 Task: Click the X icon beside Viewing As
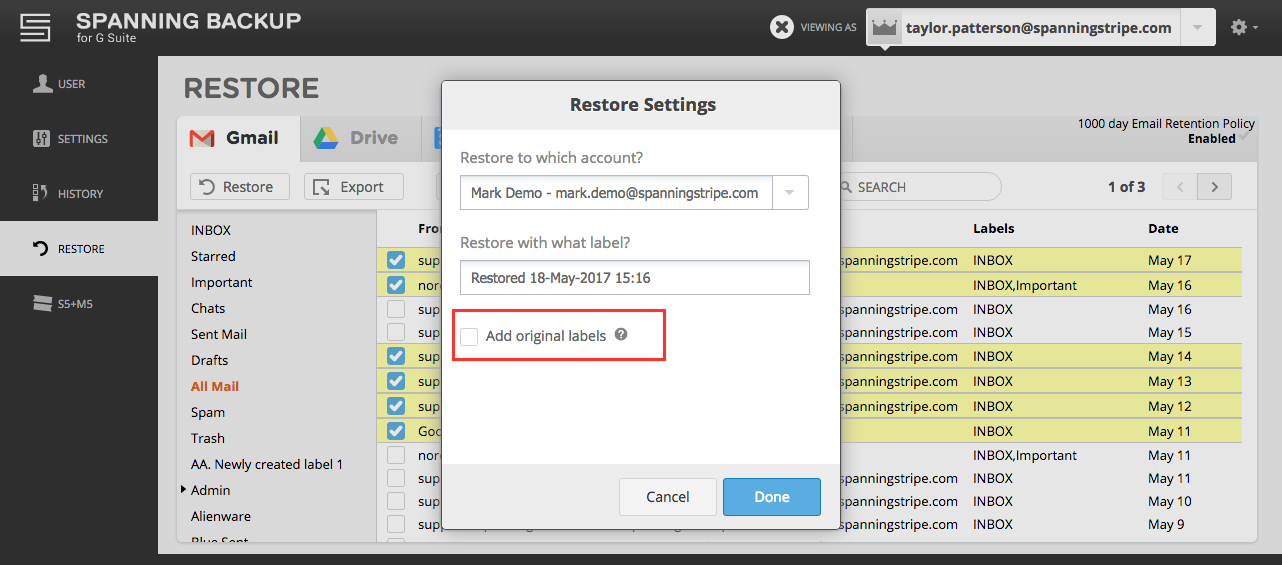click(x=782, y=28)
